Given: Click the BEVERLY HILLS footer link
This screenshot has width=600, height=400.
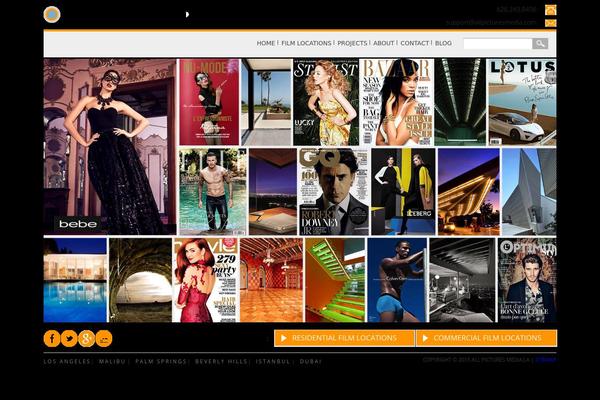Looking at the screenshot, I should click(x=221, y=361).
